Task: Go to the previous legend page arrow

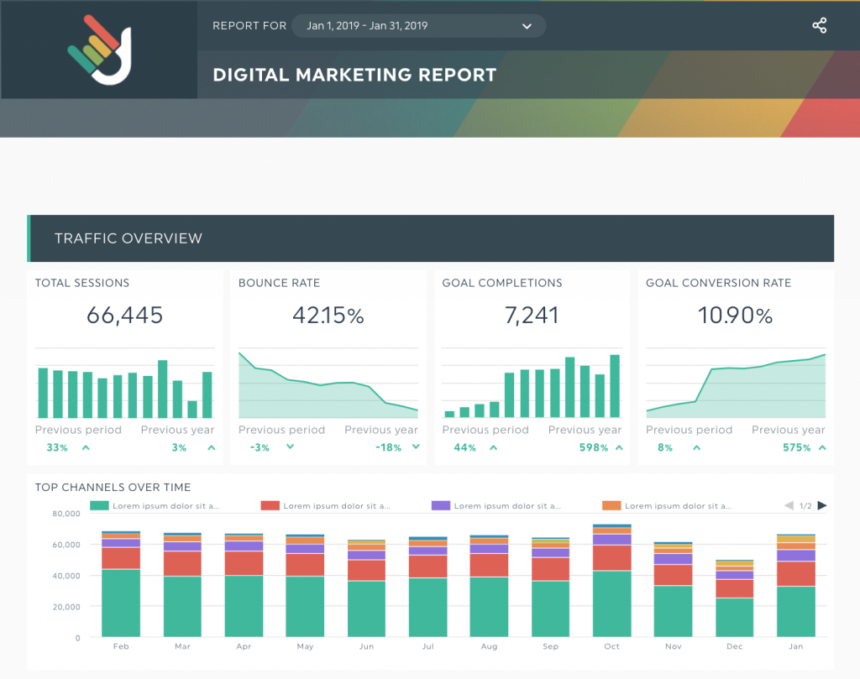Action: [x=789, y=506]
